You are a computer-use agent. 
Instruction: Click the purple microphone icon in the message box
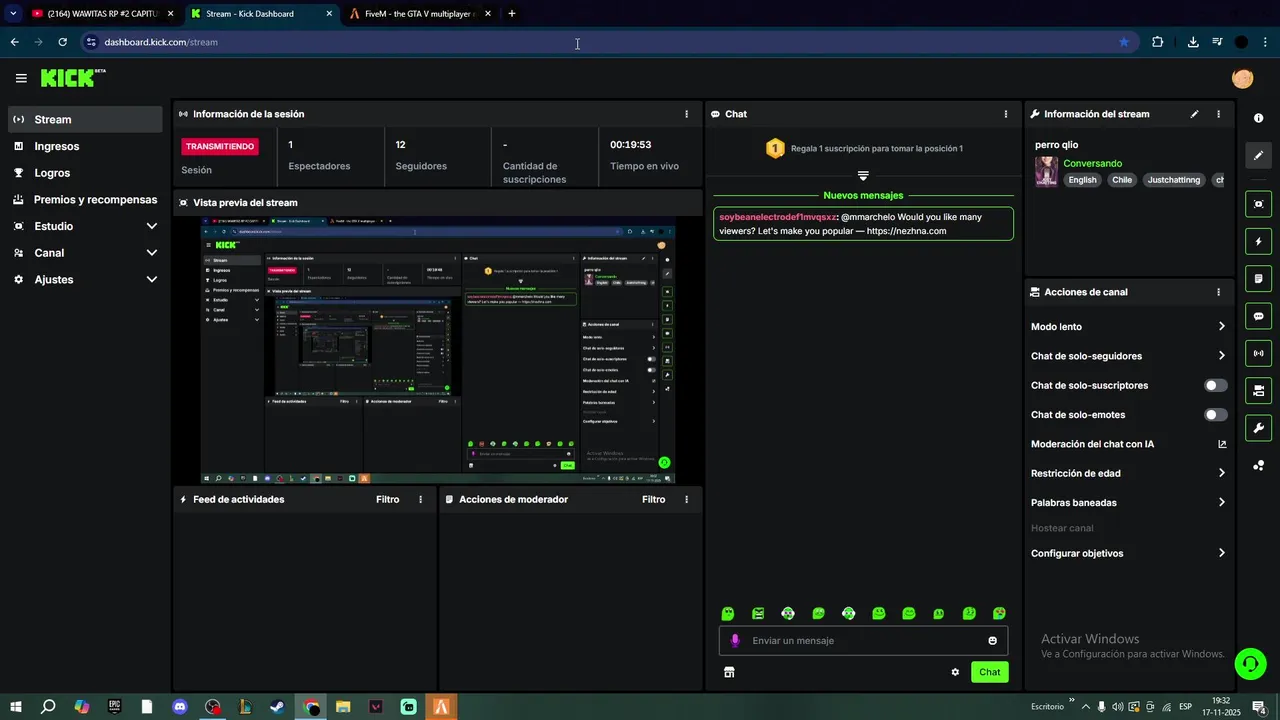coord(735,641)
